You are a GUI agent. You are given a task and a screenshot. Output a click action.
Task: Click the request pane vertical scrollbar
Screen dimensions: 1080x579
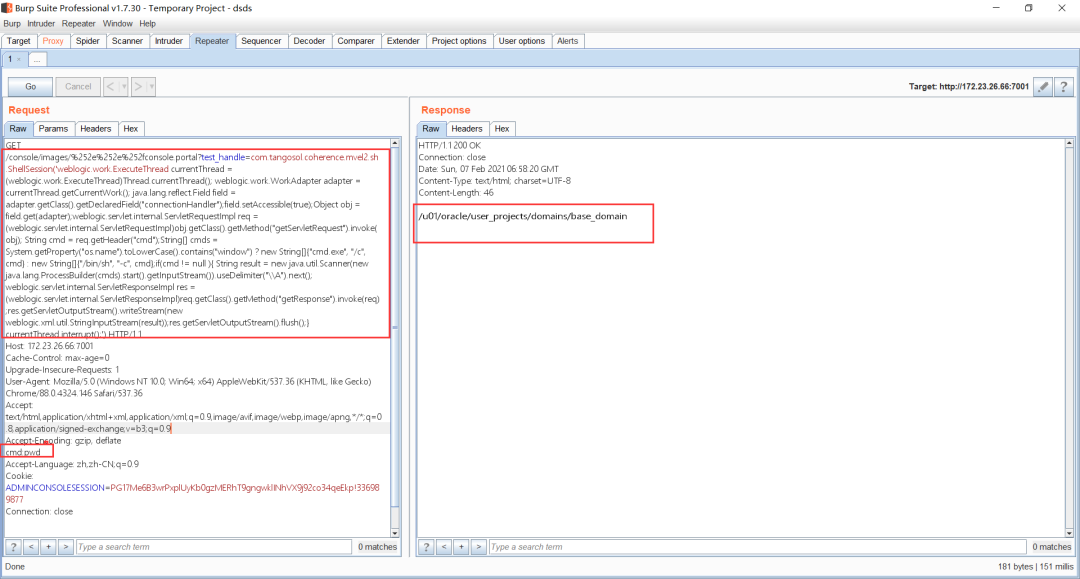(395, 337)
